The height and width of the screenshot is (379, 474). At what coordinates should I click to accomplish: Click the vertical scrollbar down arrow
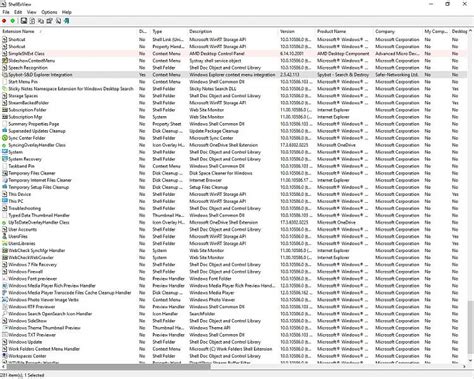click(x=471, y=361)
